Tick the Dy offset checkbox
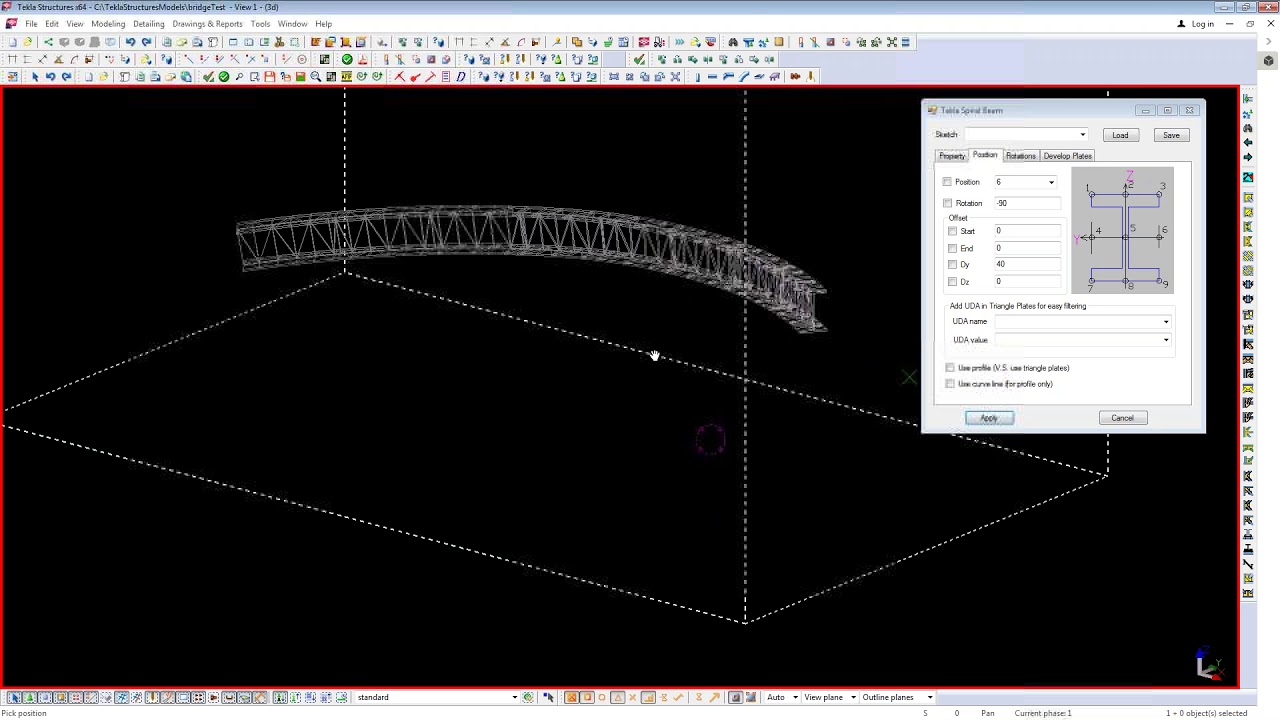The image size is (1280, 720). coord(952,264)
